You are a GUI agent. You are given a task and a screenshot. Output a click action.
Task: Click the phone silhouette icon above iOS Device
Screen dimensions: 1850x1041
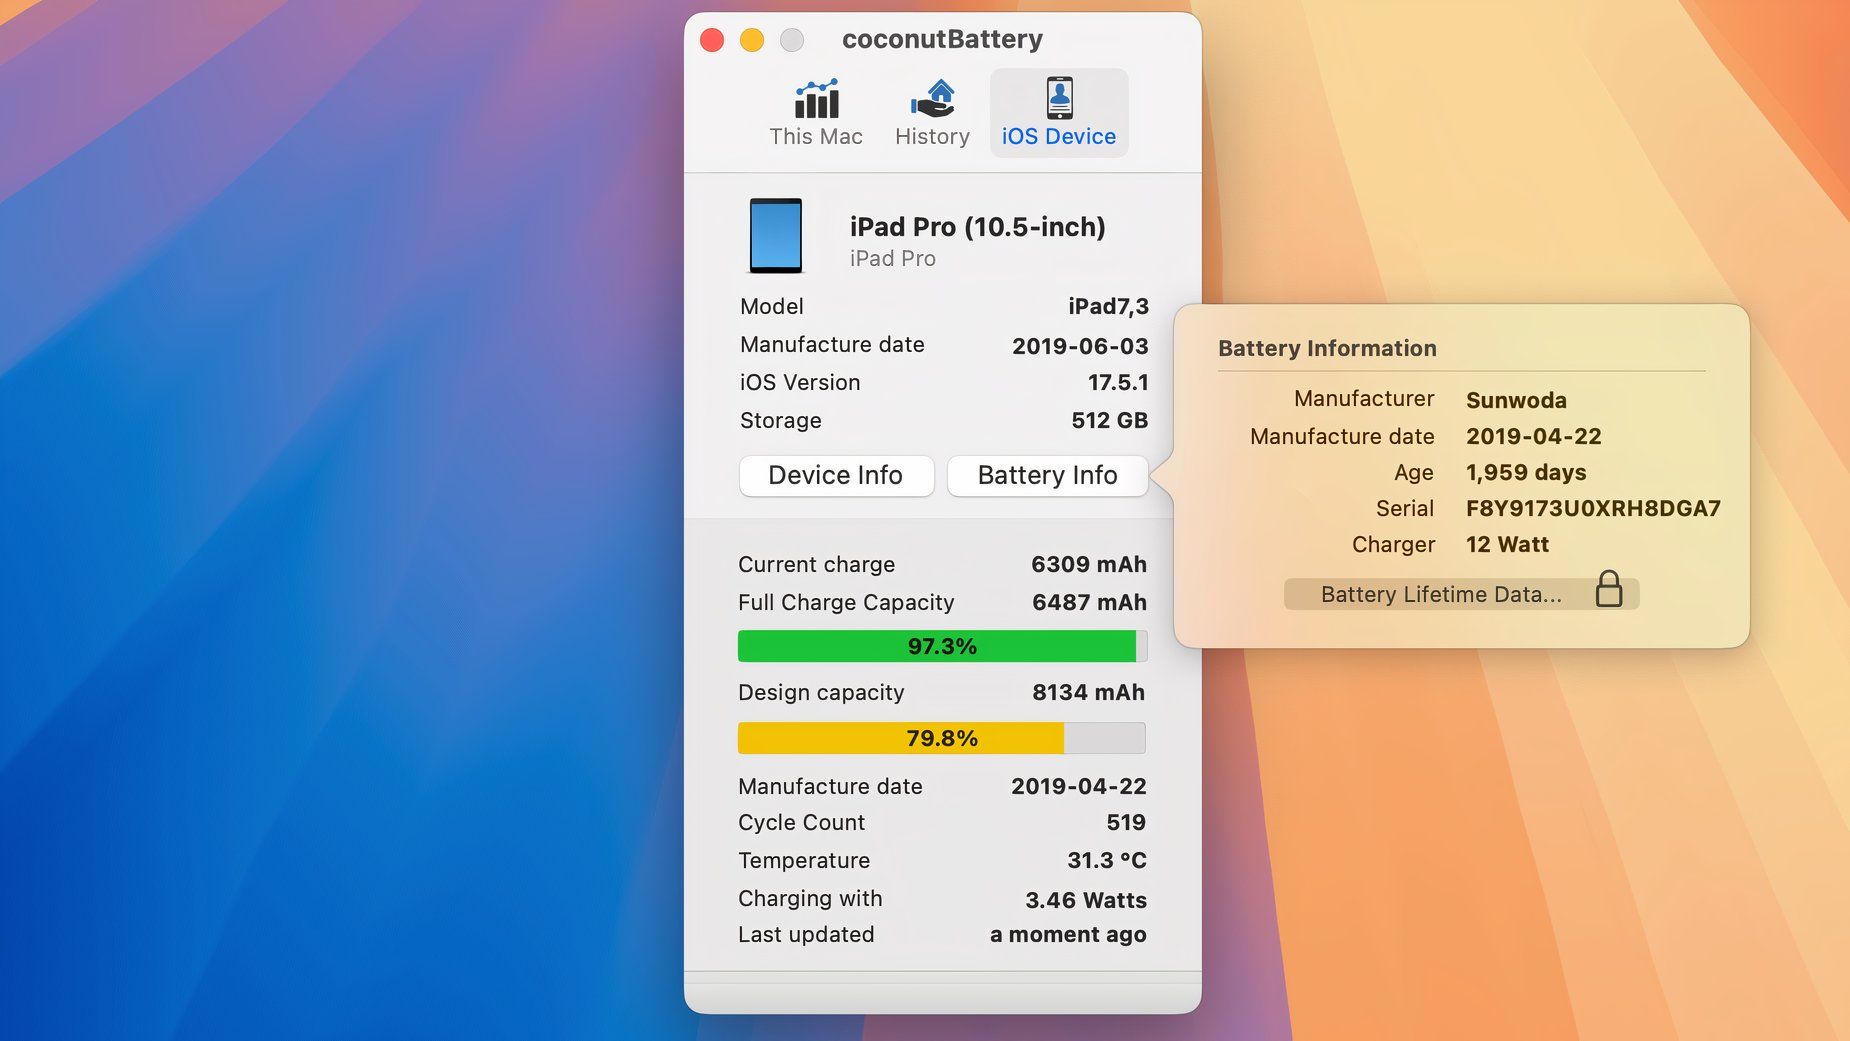coord(1057,97)
